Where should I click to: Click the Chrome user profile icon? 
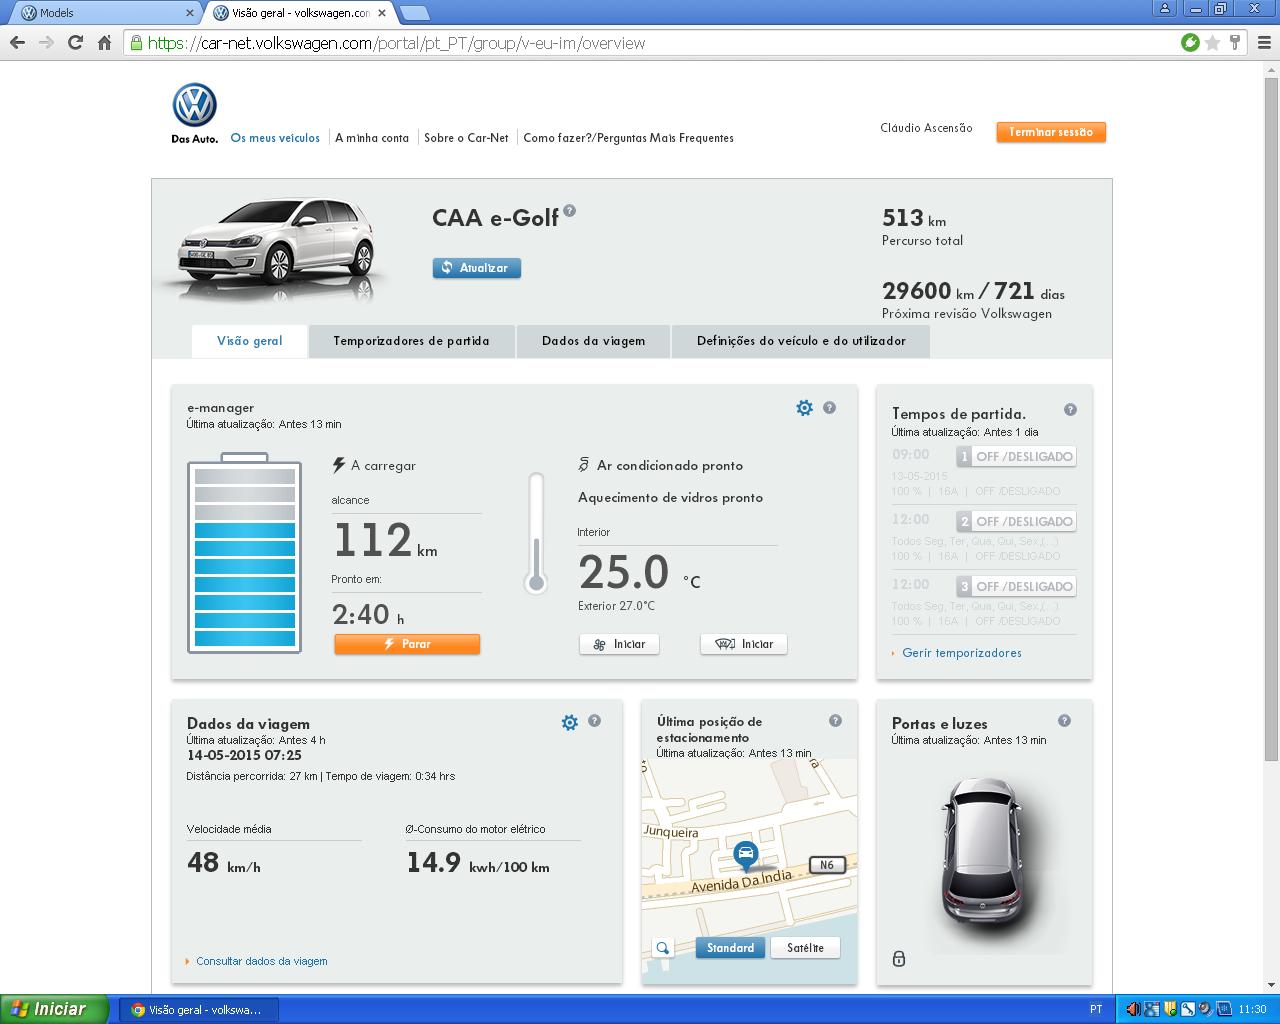[x=1164, y=9]
